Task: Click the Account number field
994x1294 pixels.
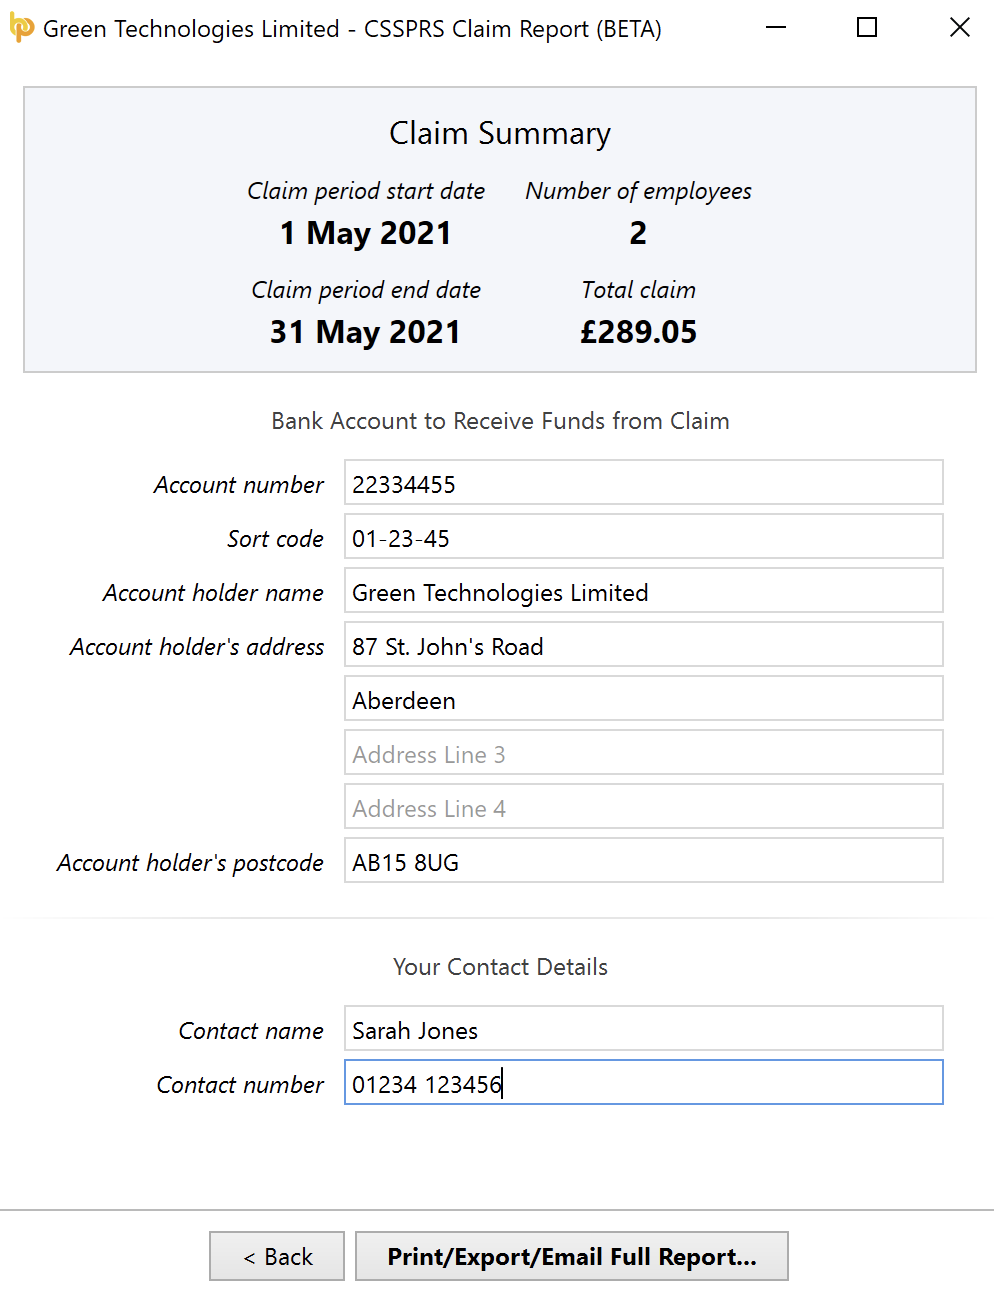Action: click(x=644, y=483)
